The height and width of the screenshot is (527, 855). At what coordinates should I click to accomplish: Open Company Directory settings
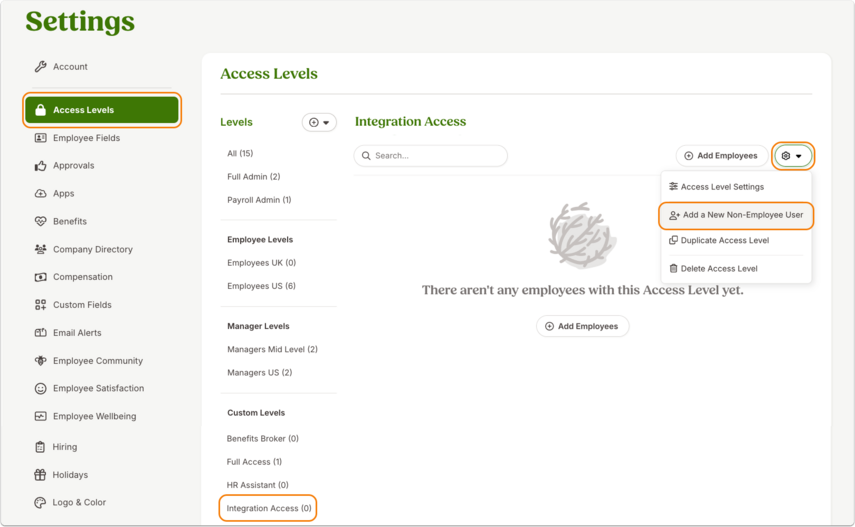[x=92, y=249]
